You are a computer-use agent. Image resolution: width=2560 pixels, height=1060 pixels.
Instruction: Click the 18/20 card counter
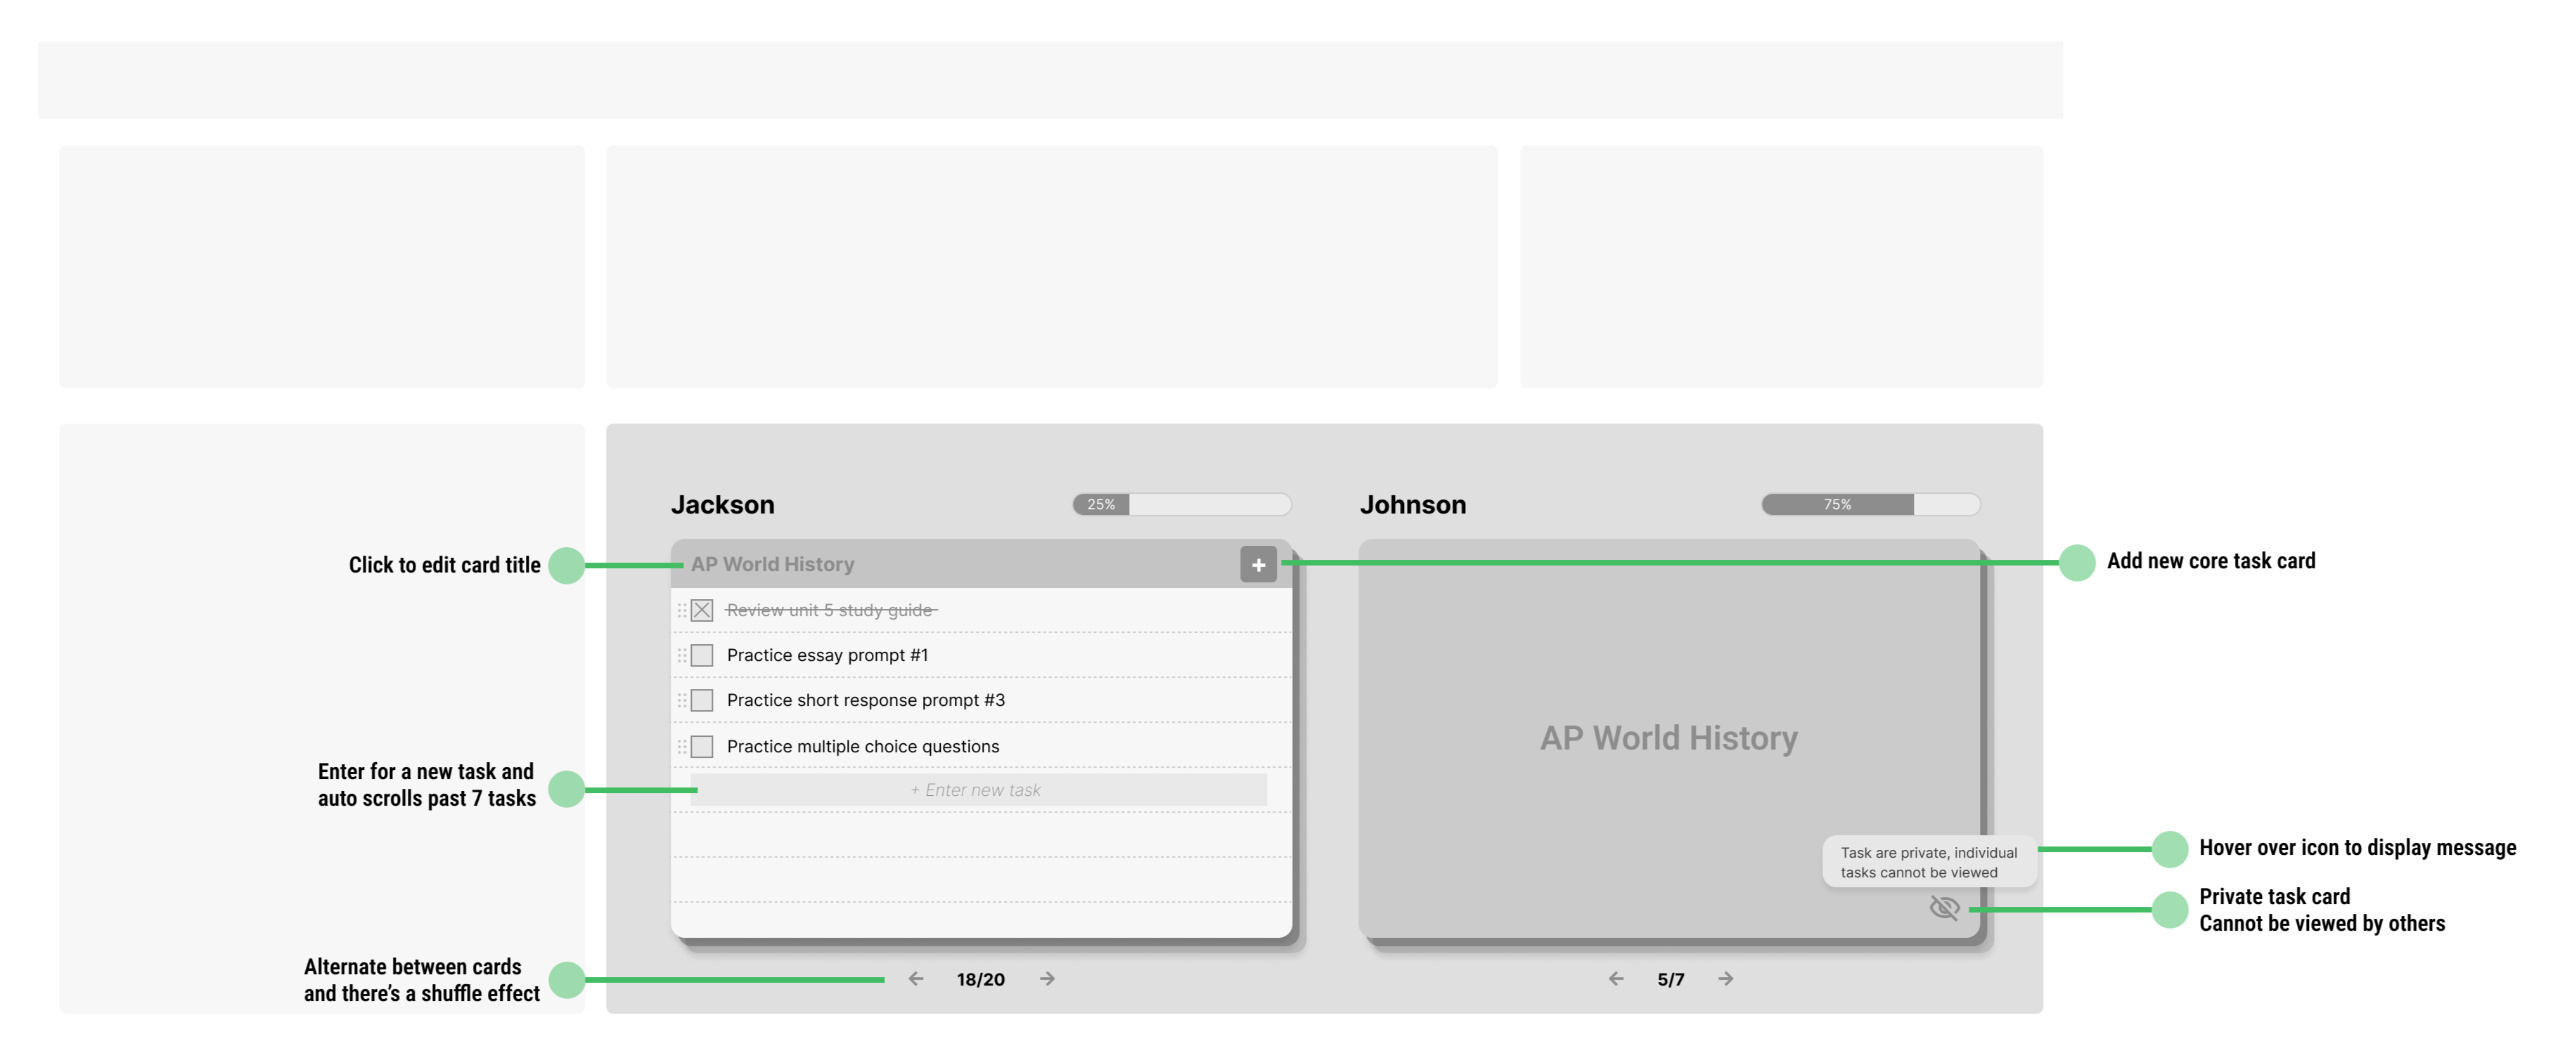click(980, 980)
